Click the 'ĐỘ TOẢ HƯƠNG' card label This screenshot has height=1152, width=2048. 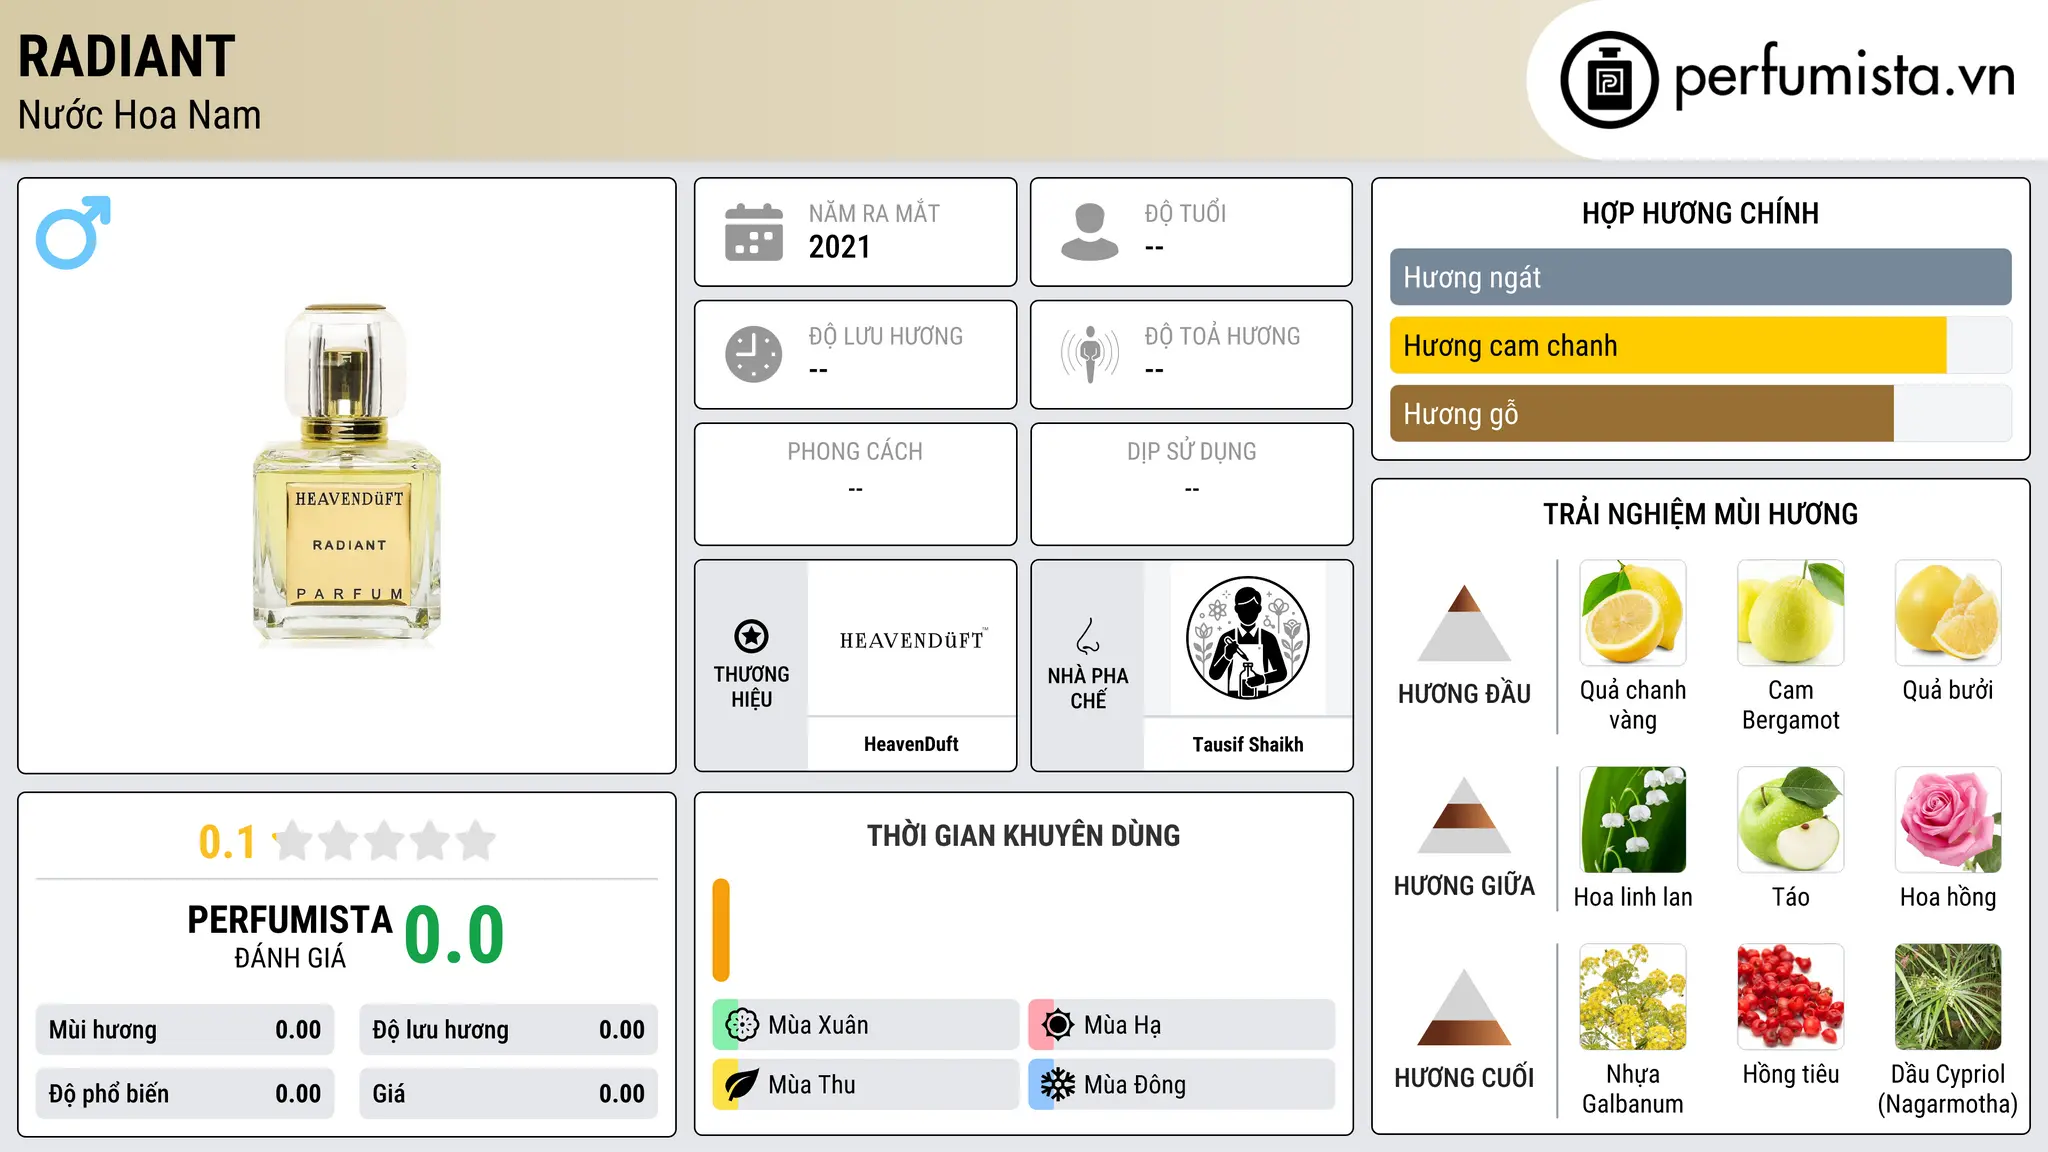click(x=1223, y=336)
